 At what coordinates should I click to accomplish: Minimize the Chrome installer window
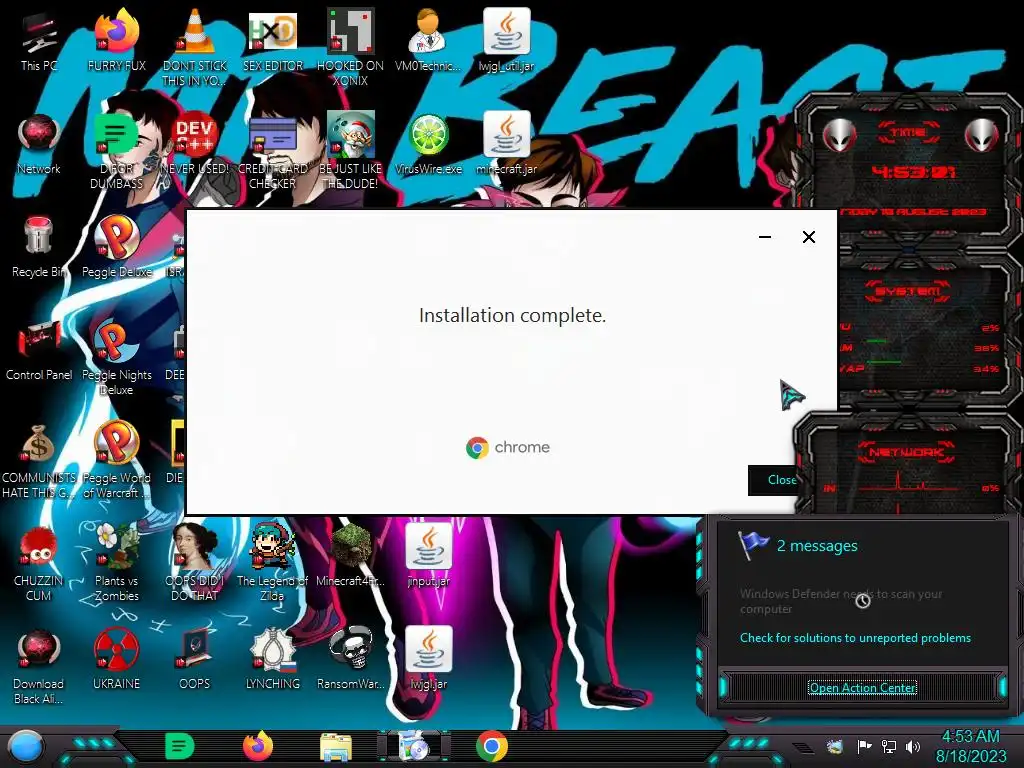(x=765, y=237)
